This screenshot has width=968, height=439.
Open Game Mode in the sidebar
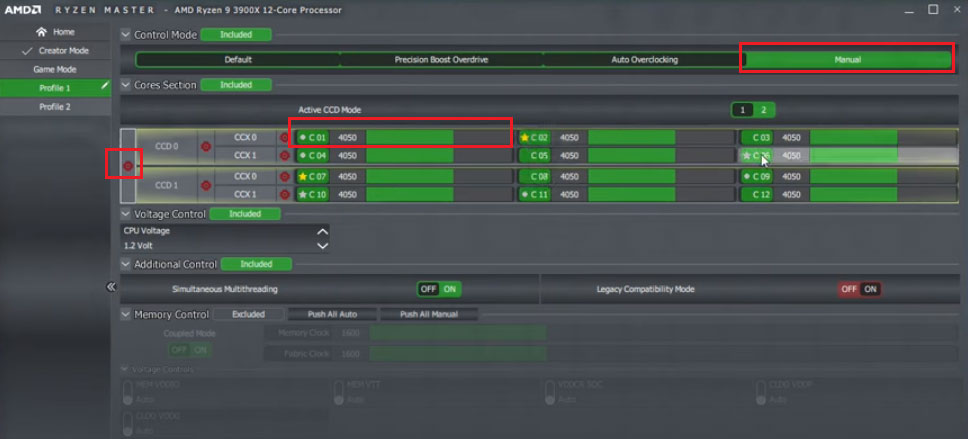pyautogui.click(x=55, y=69)
